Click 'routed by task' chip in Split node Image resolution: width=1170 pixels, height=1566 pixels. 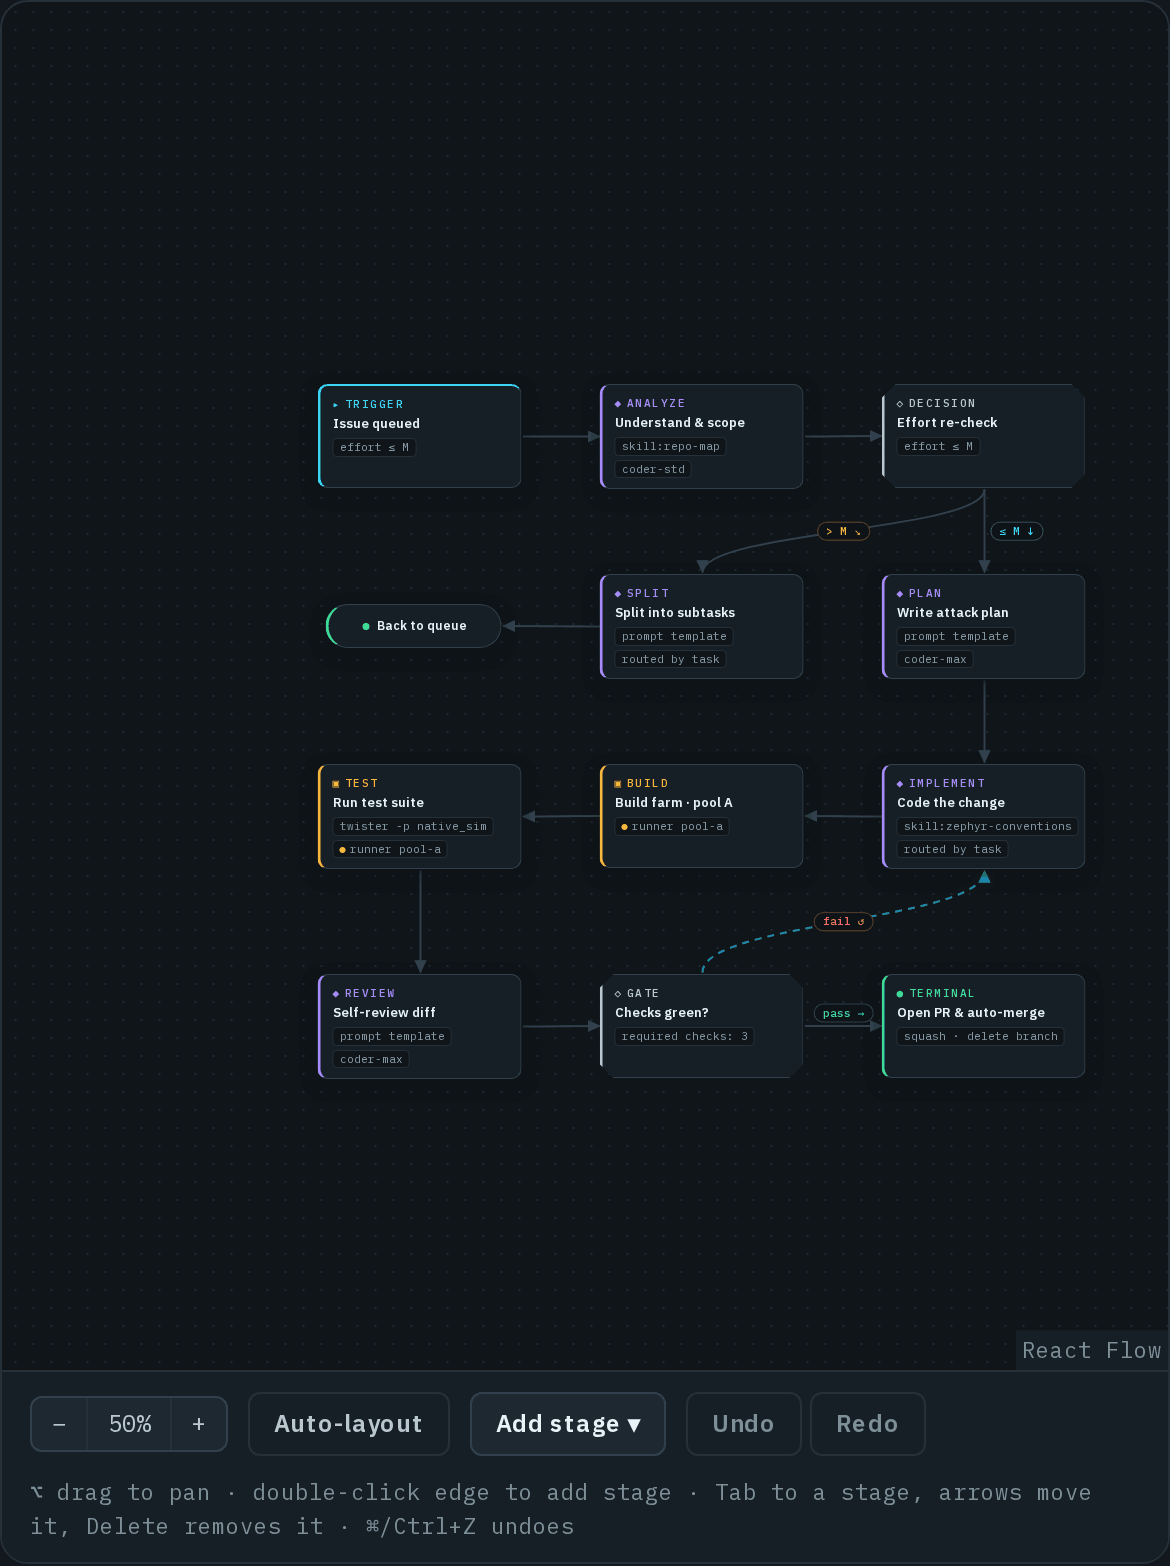click(x=671, y=659)
